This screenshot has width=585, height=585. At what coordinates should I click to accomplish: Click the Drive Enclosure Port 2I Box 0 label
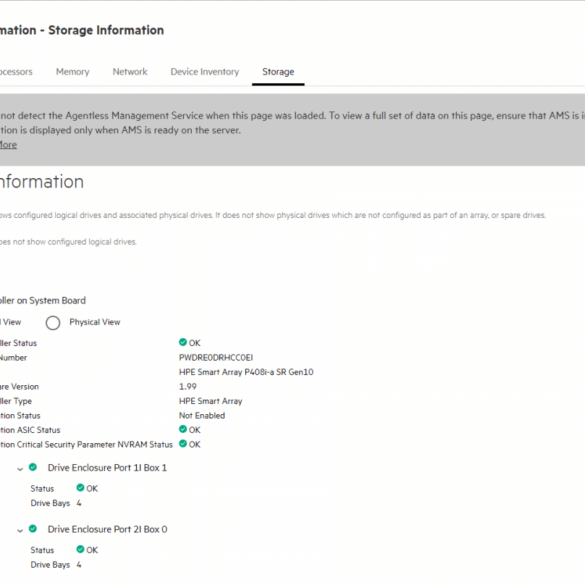[107, 529]
